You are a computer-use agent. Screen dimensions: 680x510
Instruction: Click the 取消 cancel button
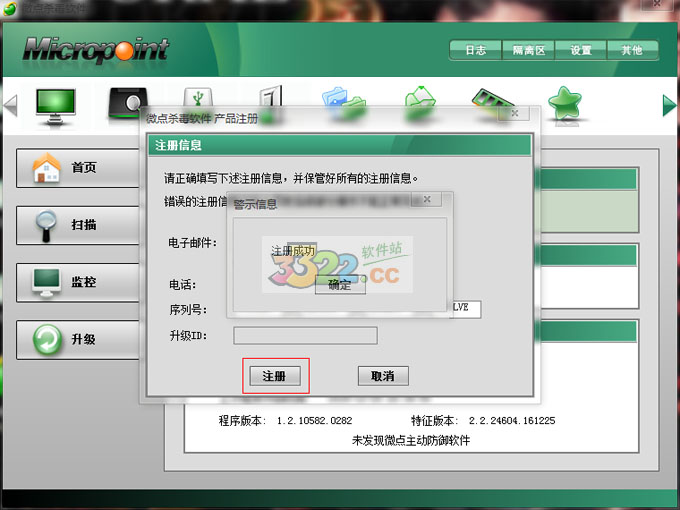pyautogui.click(x=383, y=376)
